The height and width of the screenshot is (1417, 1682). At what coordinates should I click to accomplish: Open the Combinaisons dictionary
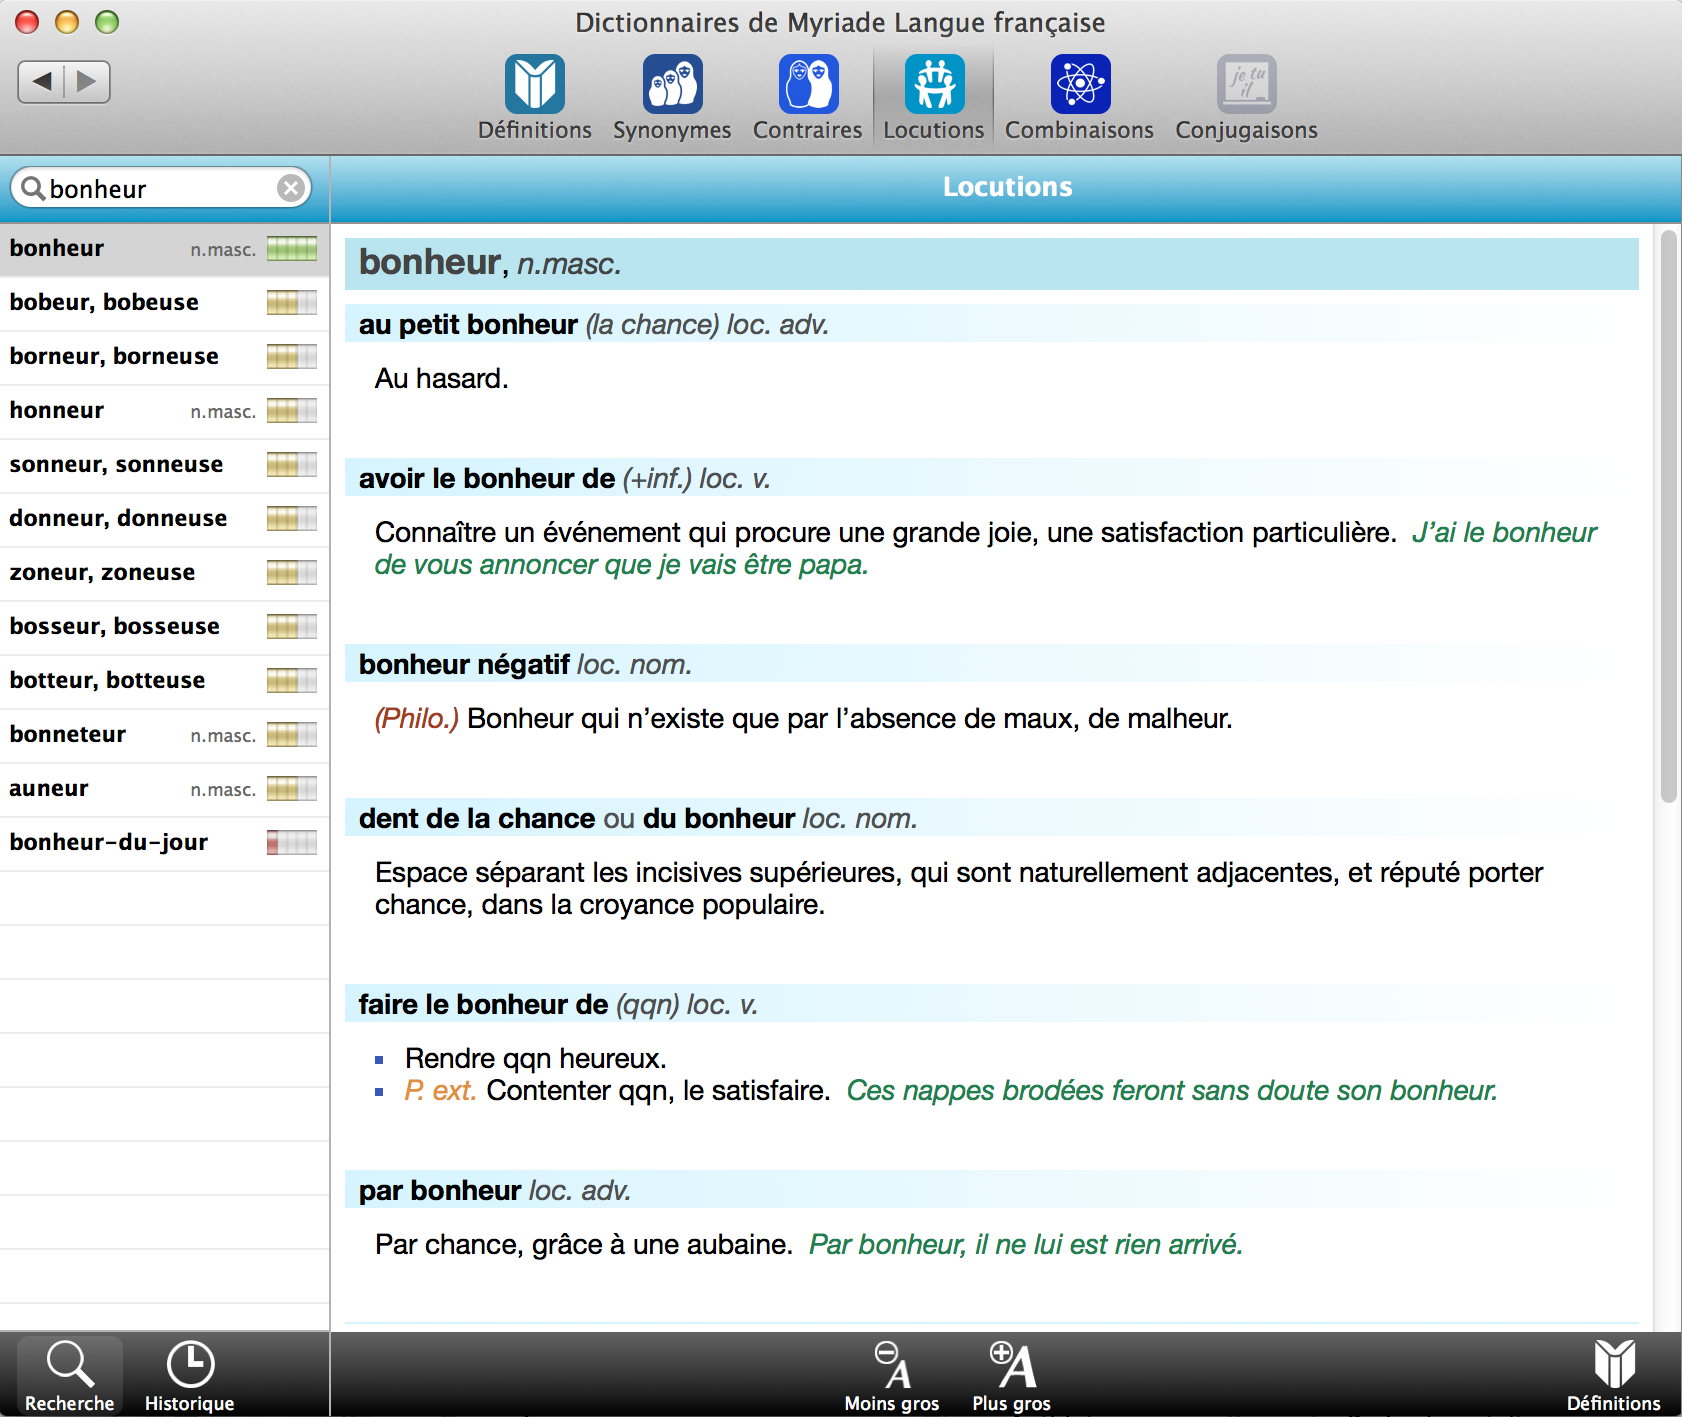(x=1080, y=98)
